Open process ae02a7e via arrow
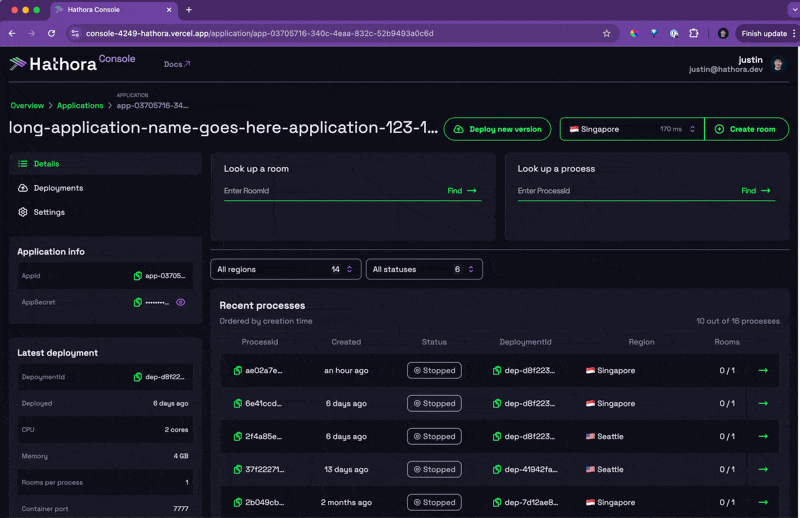 [763, 371]
